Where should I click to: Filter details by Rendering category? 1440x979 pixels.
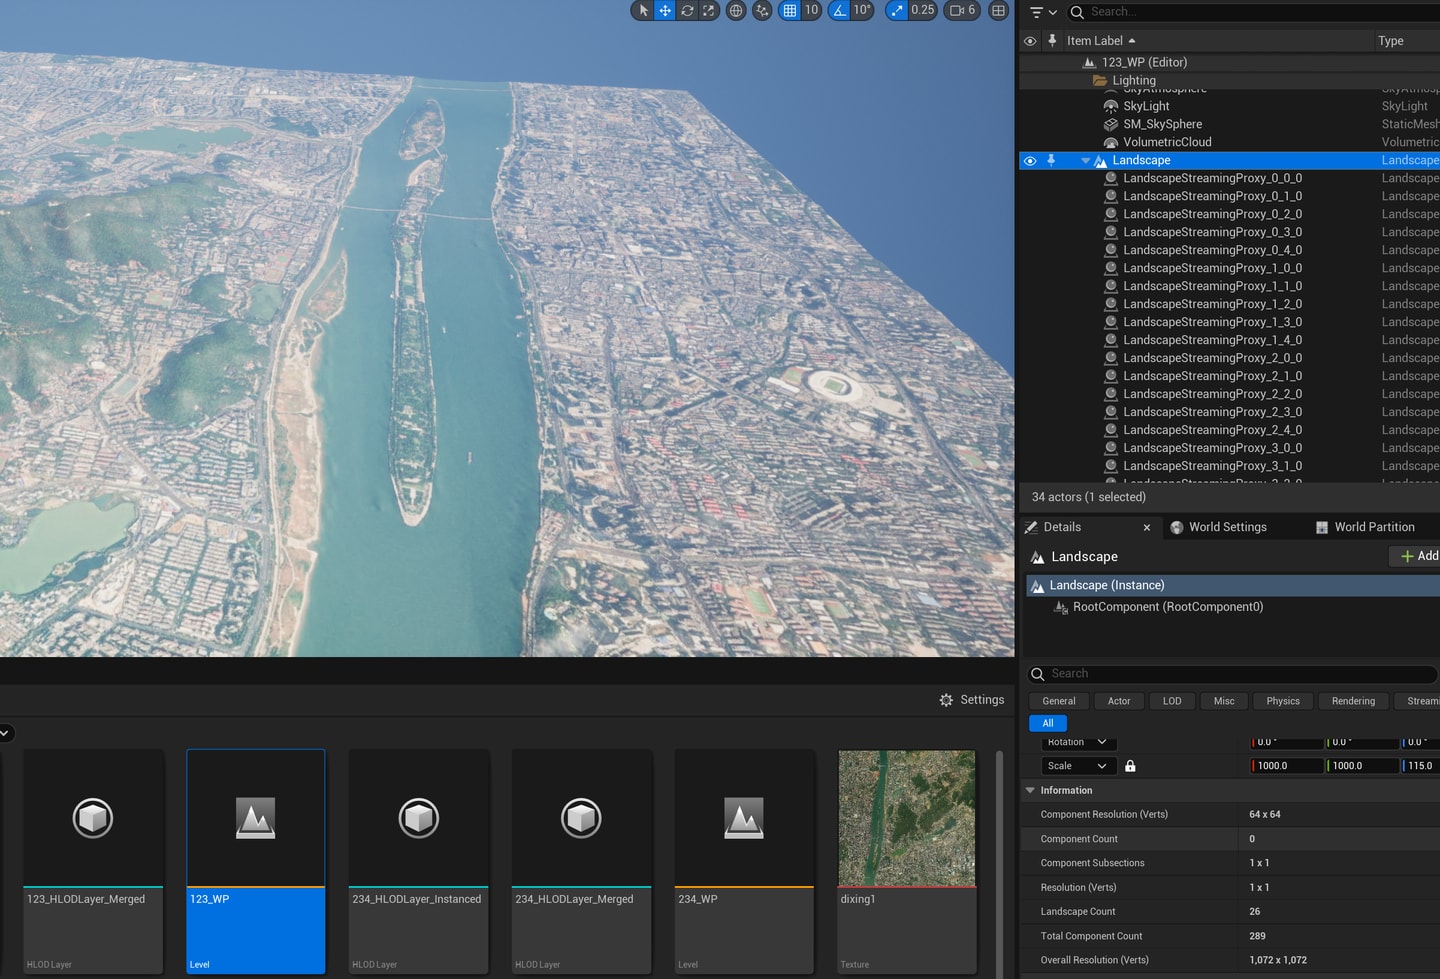[x=1353, y=701]
